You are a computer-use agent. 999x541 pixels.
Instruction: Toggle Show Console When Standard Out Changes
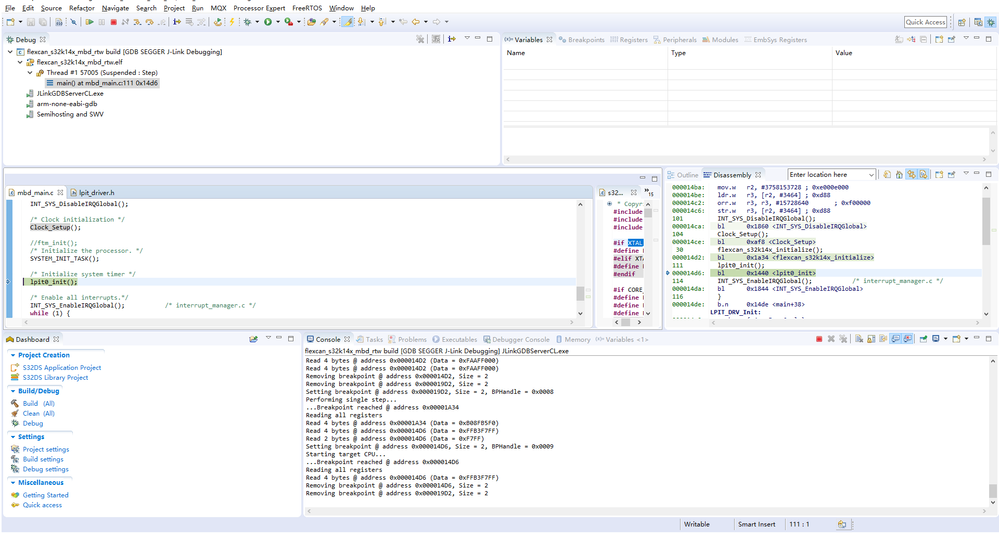(x=895, y=339)
